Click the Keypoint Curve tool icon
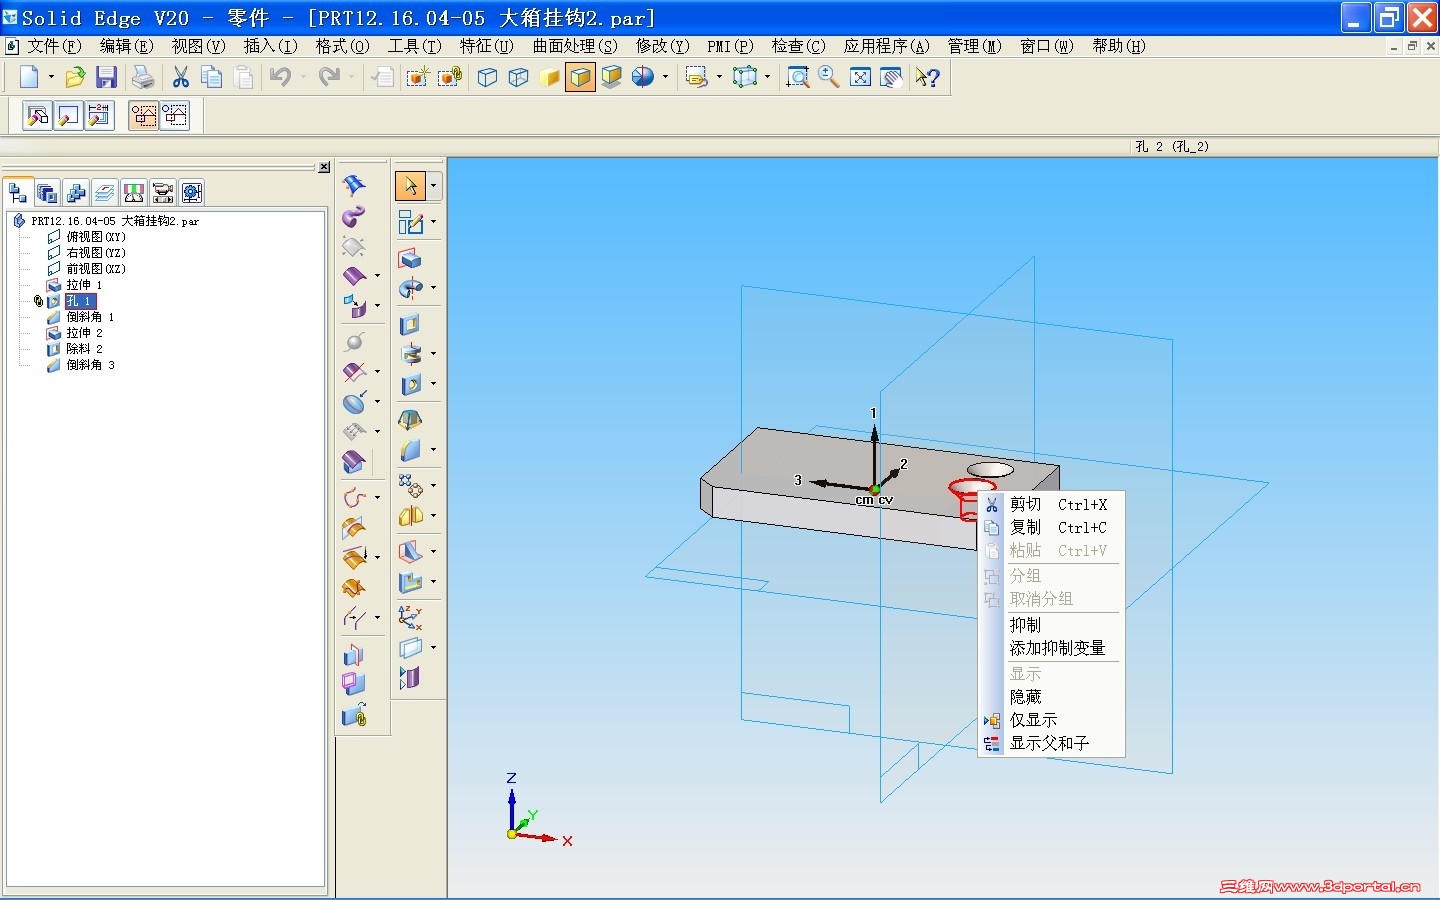 (354, 497)
